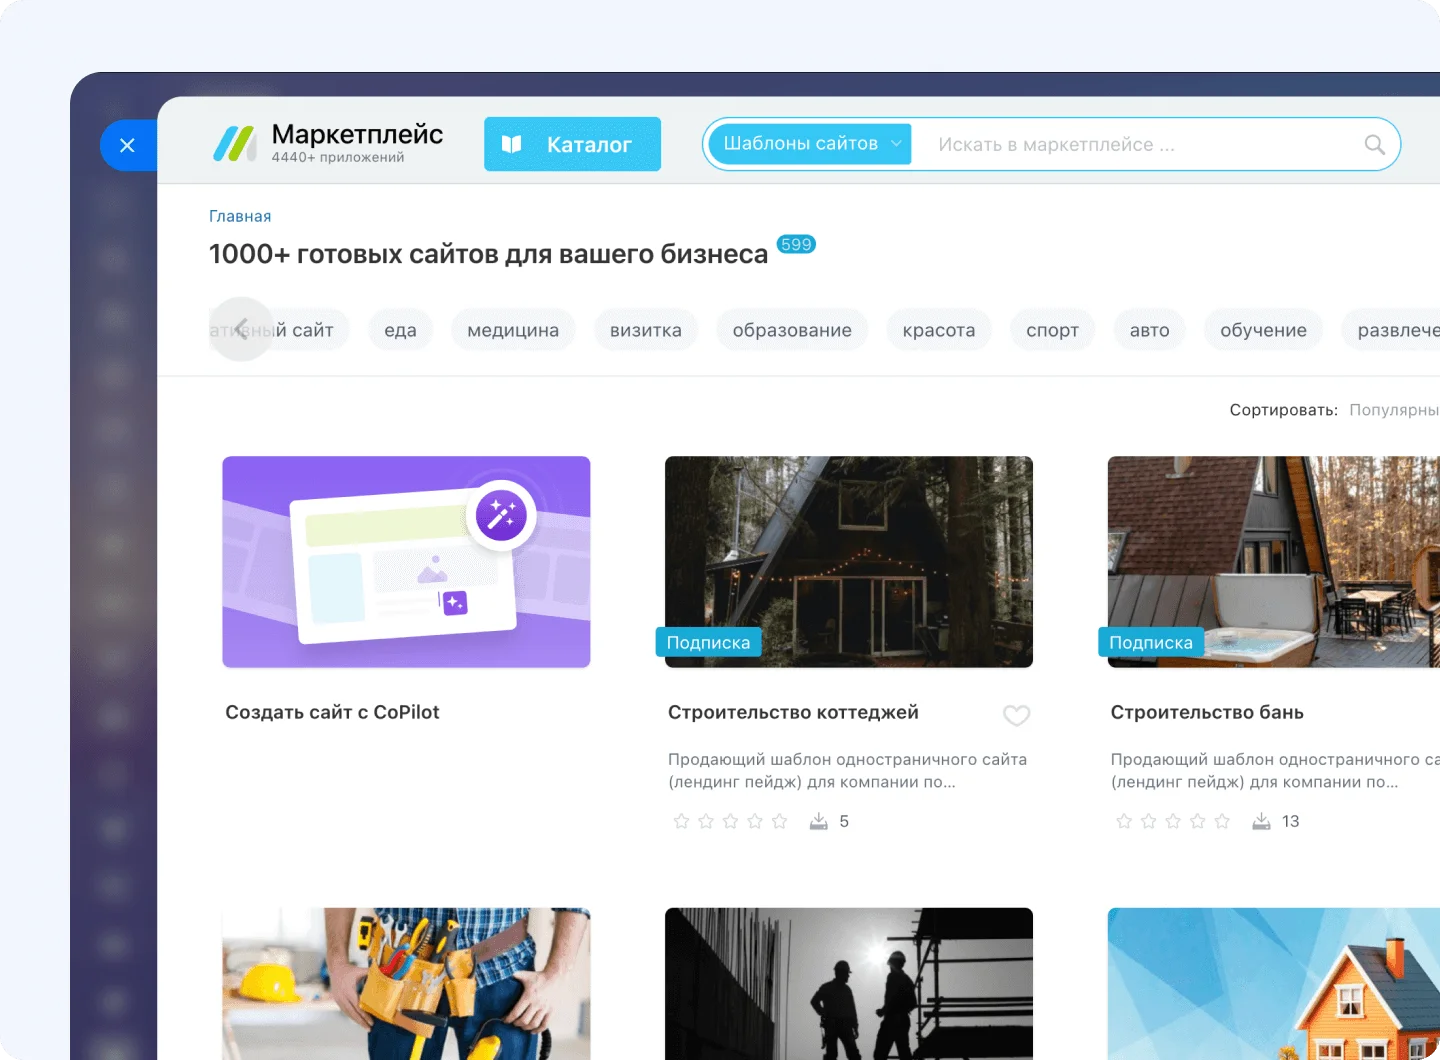Focus the marketplace search field
Screen dimensions: 1440x1060
tap(1140, 145)
